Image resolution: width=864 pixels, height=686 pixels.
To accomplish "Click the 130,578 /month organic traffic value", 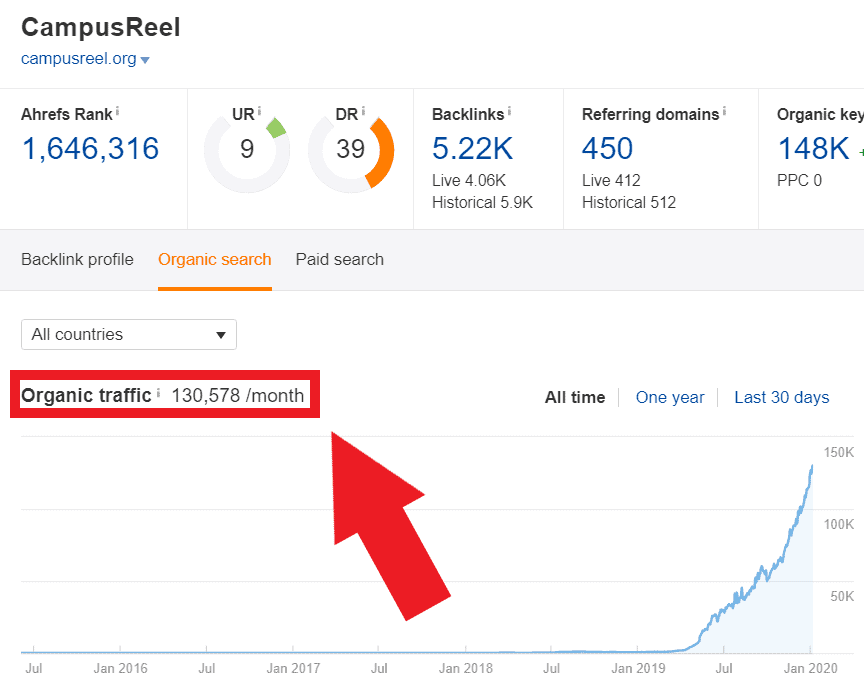I will [237, 396].
